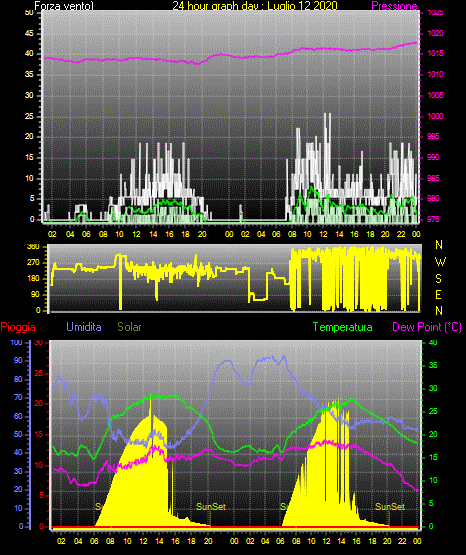Click the first day's 'SunSet' marker label
Viewport: 466px width, 555px height.
(x=211, y=507)
